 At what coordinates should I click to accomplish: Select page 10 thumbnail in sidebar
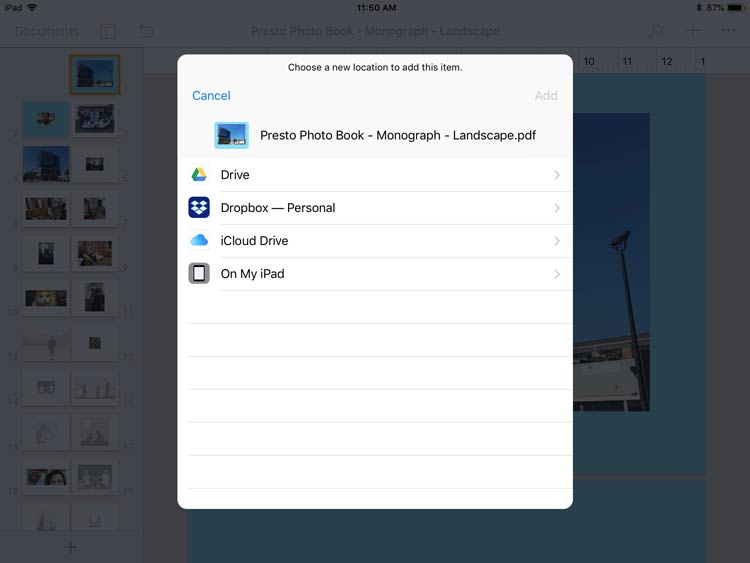[46, 298]
